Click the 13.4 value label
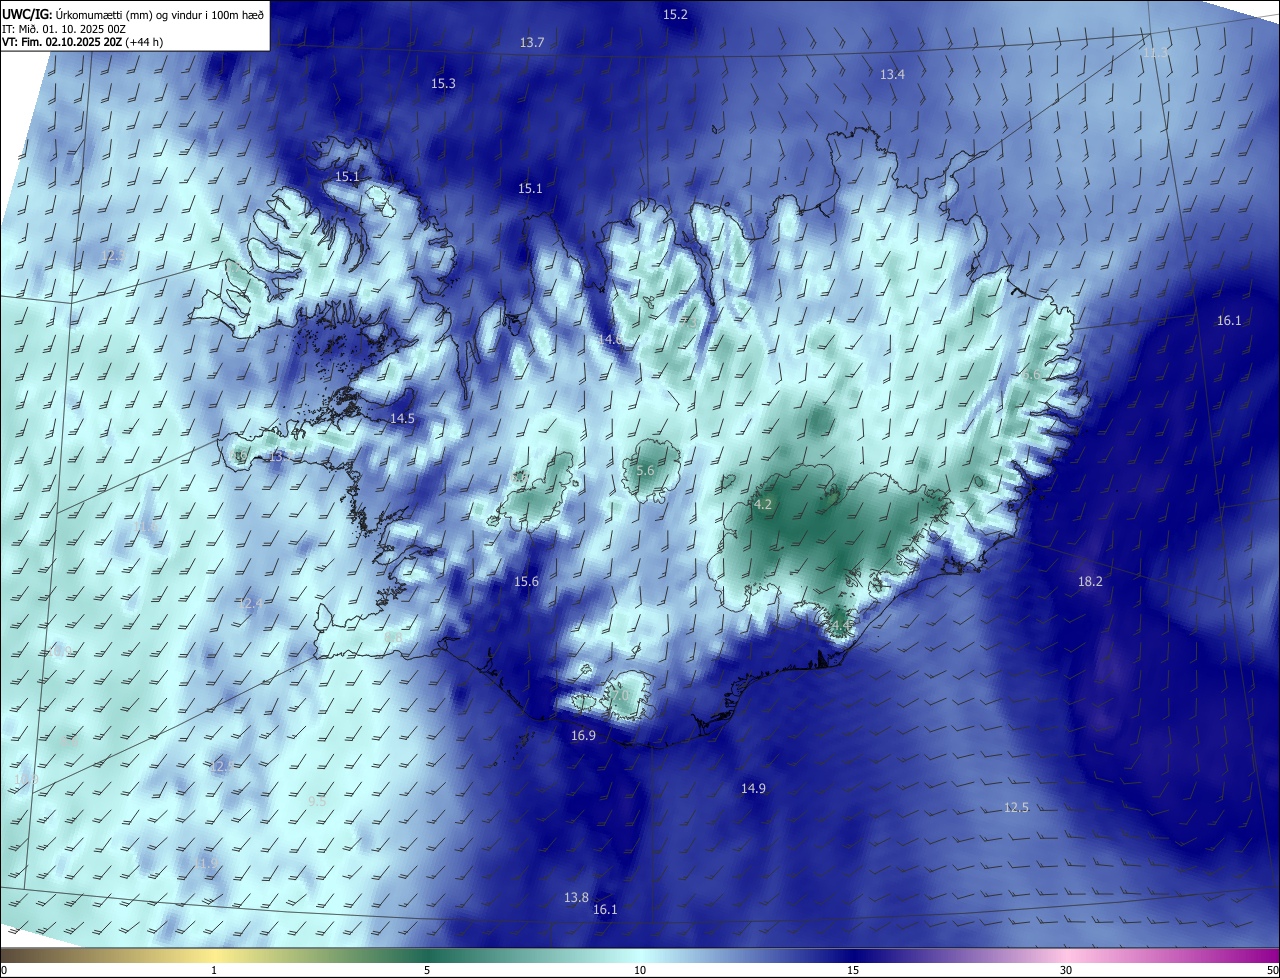The width and height of the screenshot is (1280, 978). point(892,74)
